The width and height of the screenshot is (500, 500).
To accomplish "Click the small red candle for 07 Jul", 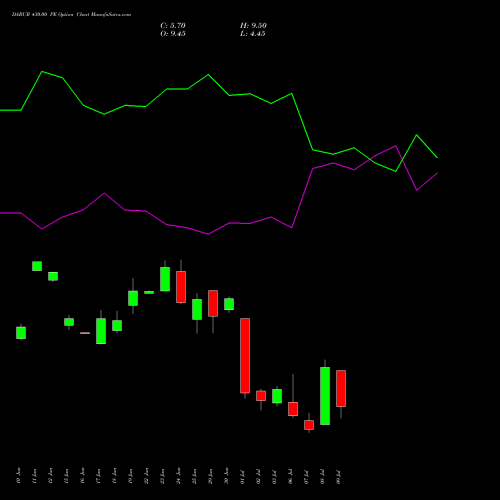I will tap(309, 425).
